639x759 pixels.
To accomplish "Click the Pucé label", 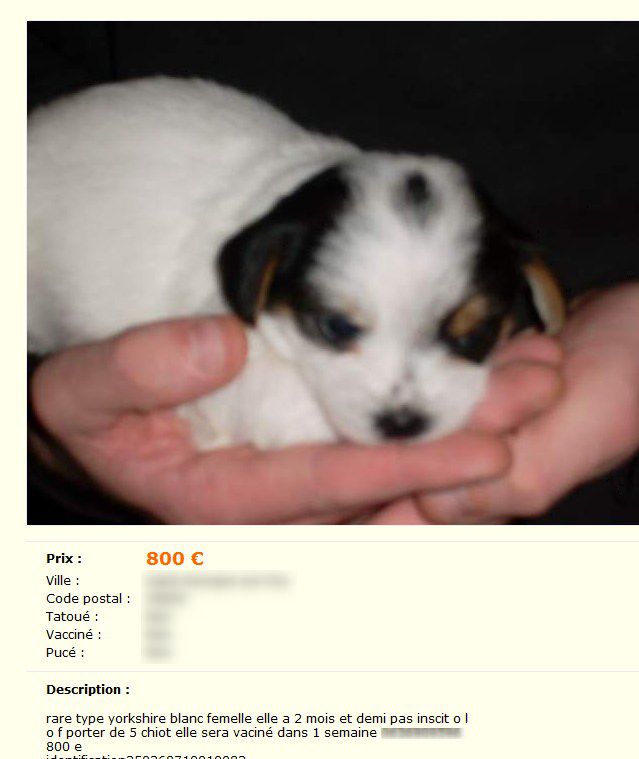I will [65, 653].
